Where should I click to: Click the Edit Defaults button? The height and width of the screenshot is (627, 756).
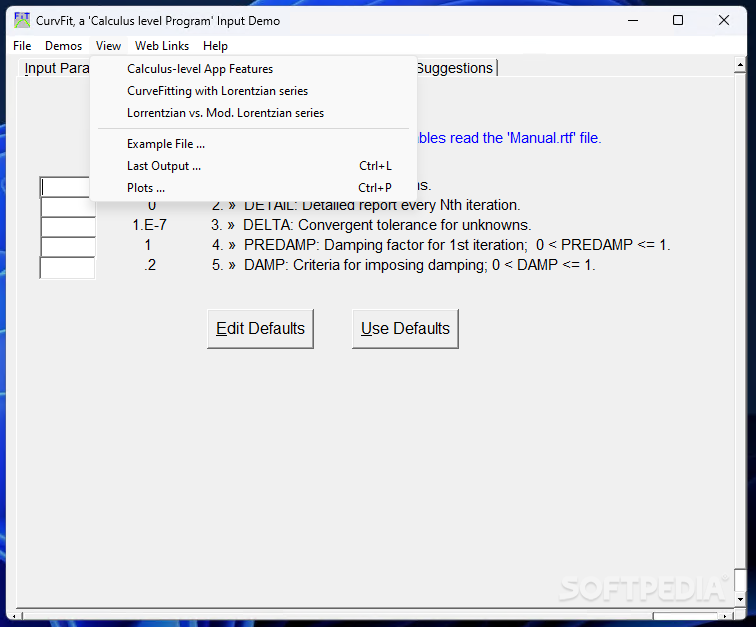point(260,328)
